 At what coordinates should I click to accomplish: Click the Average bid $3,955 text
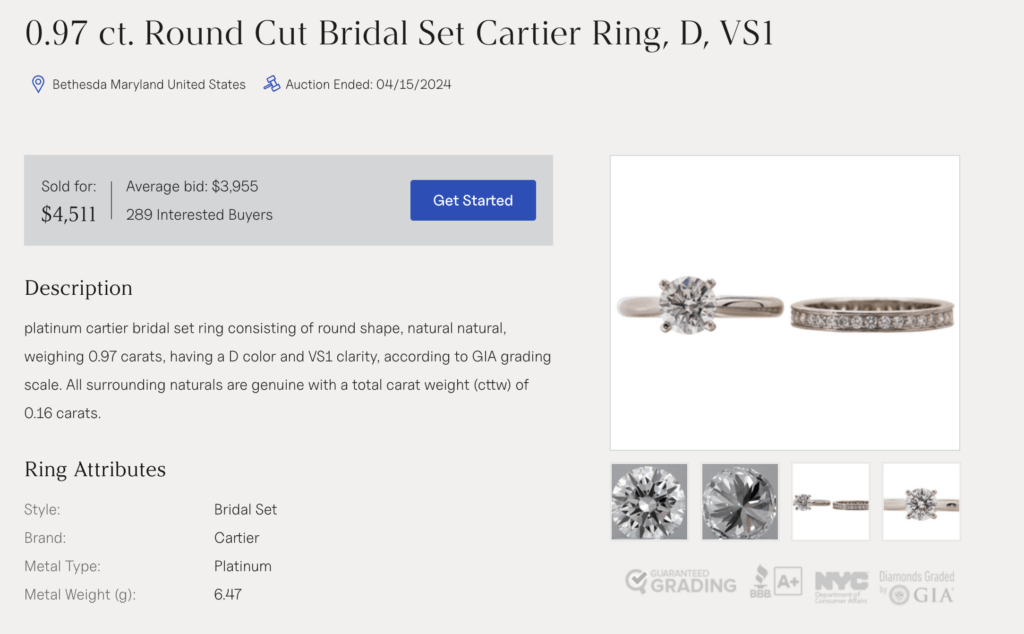(192, 186)
